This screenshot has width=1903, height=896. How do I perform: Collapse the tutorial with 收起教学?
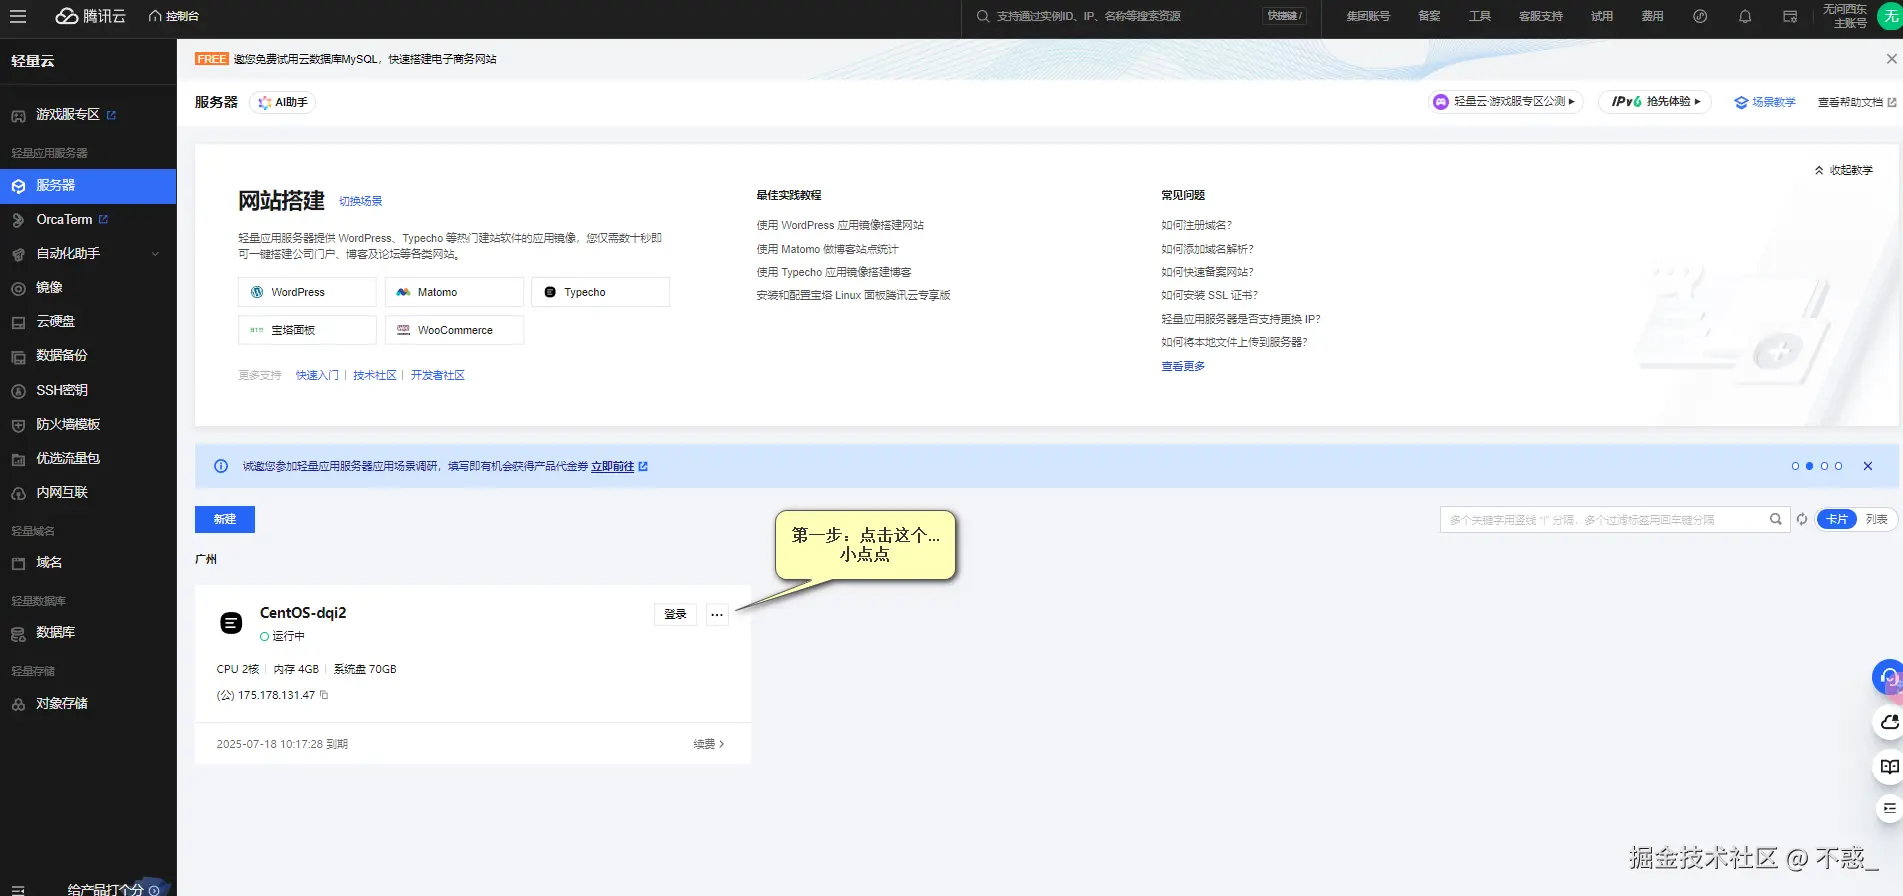1843,171
